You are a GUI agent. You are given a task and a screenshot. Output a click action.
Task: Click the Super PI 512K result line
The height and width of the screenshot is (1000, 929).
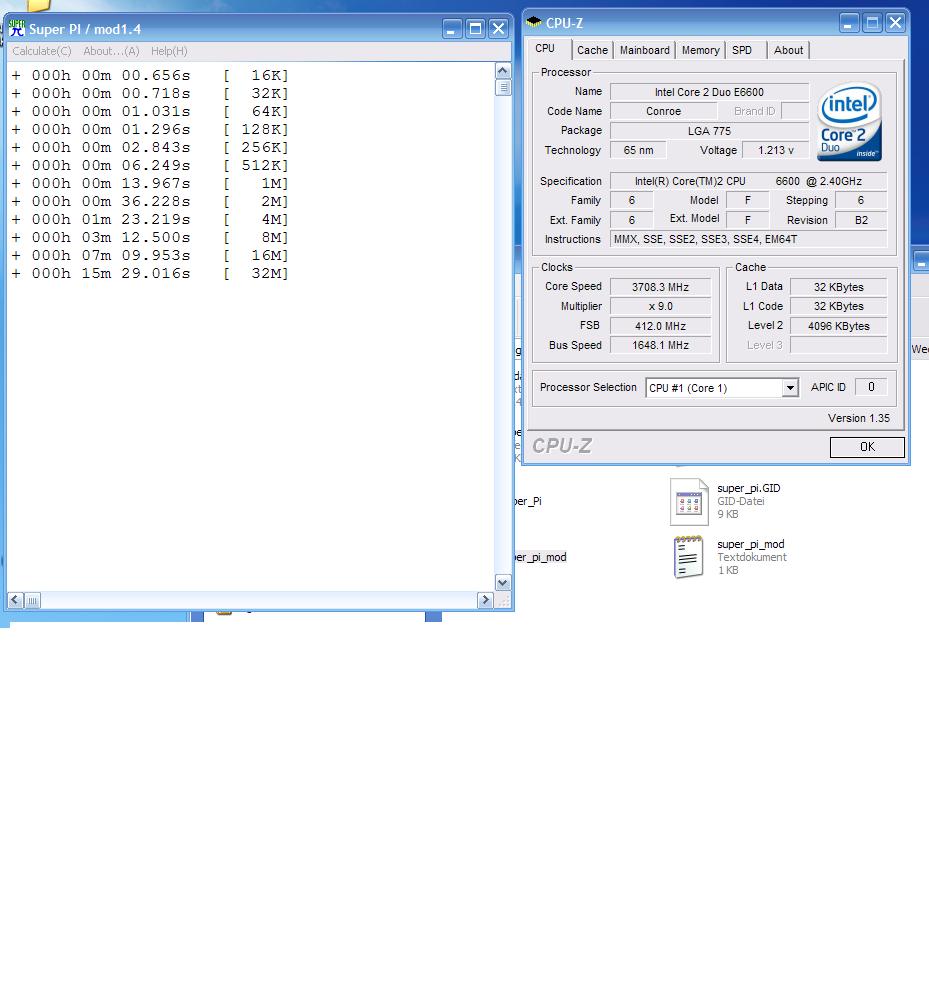point(150,165)
